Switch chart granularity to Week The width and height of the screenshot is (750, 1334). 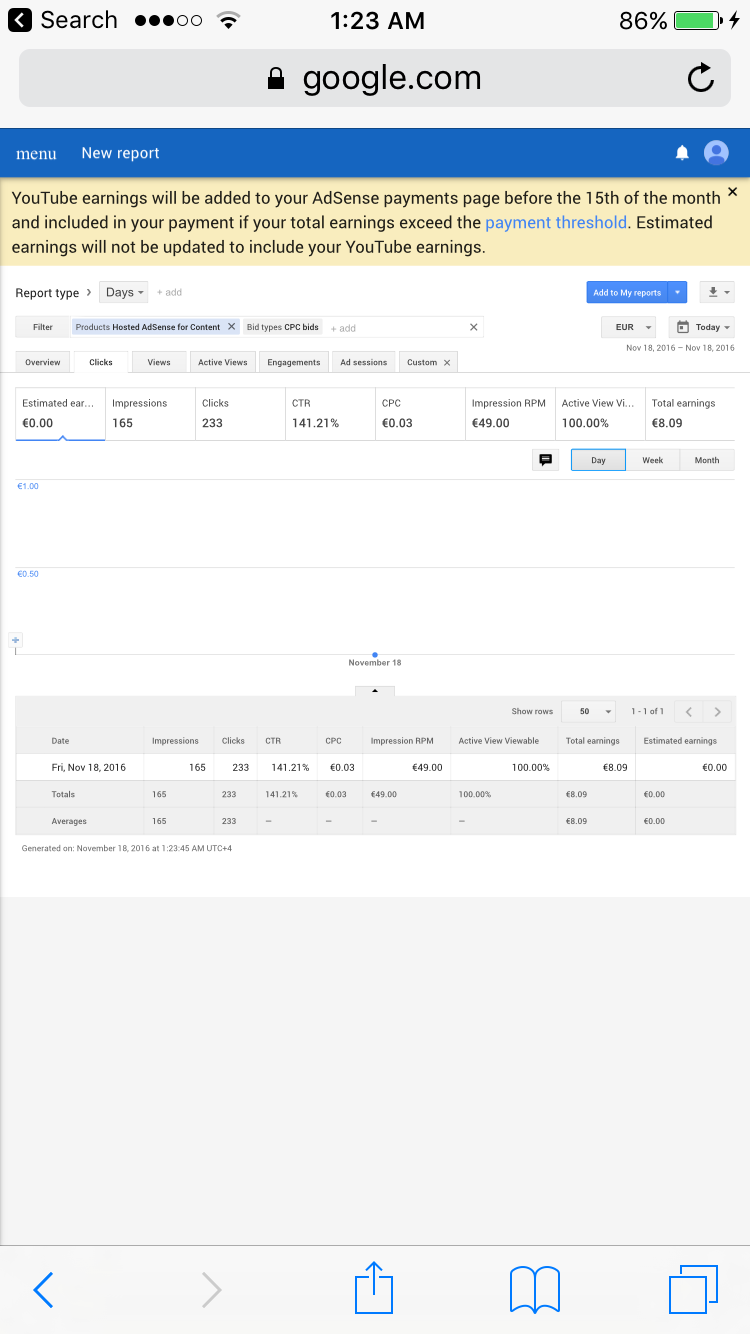[652, 460]
